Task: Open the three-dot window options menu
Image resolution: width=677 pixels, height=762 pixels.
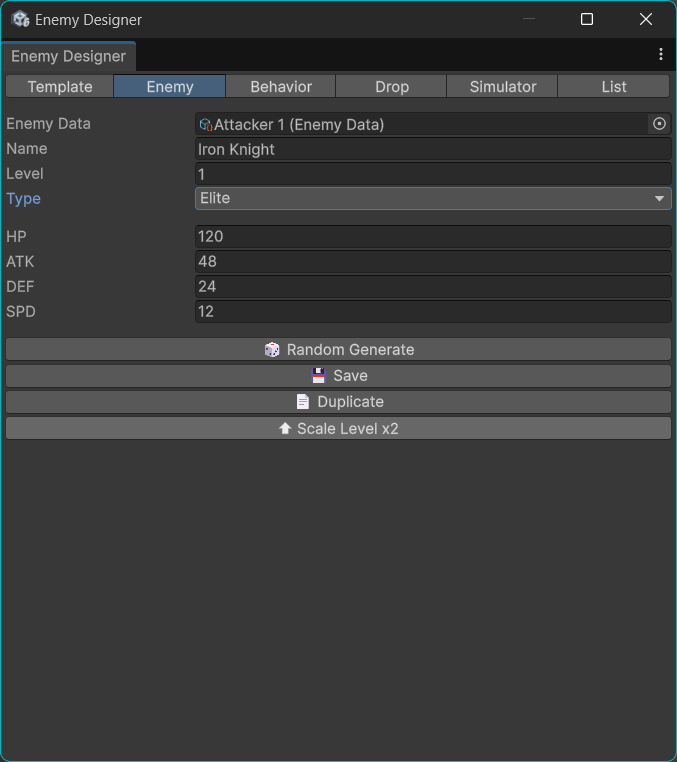Action: click(x=660, y=54)
